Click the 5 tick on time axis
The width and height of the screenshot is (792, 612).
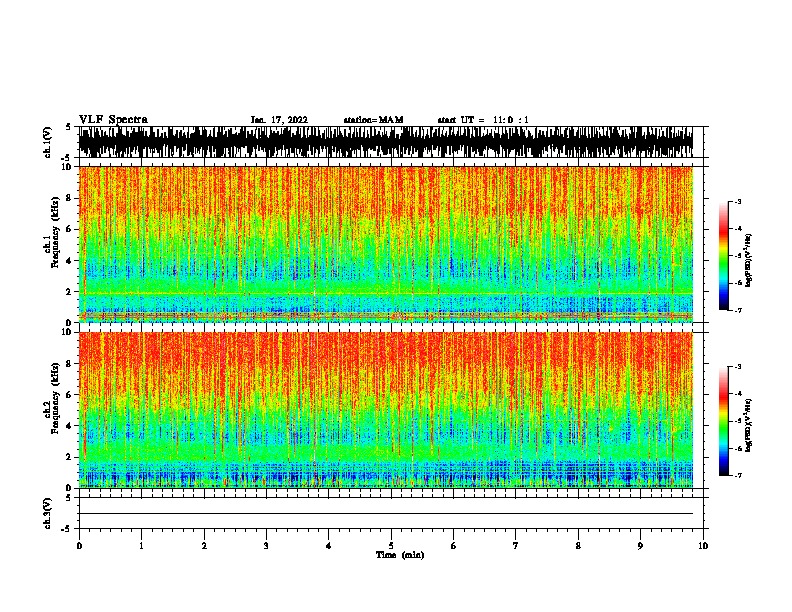391,546
